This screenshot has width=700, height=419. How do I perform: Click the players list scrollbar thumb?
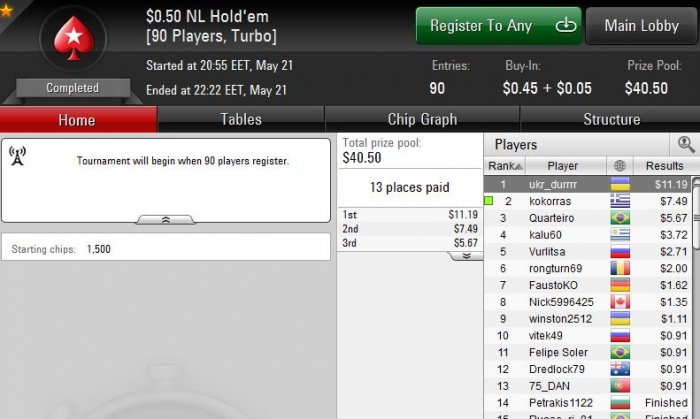pos(696,213)
